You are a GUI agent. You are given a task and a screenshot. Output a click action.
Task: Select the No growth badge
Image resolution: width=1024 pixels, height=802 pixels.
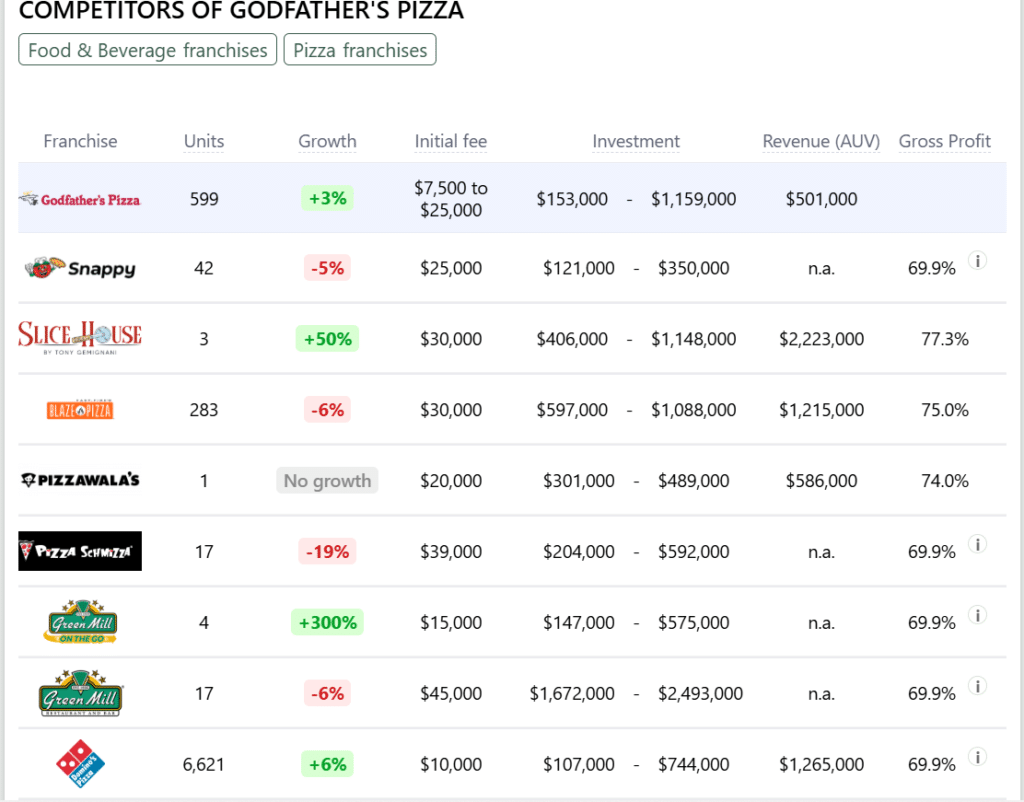coord(327,481)
